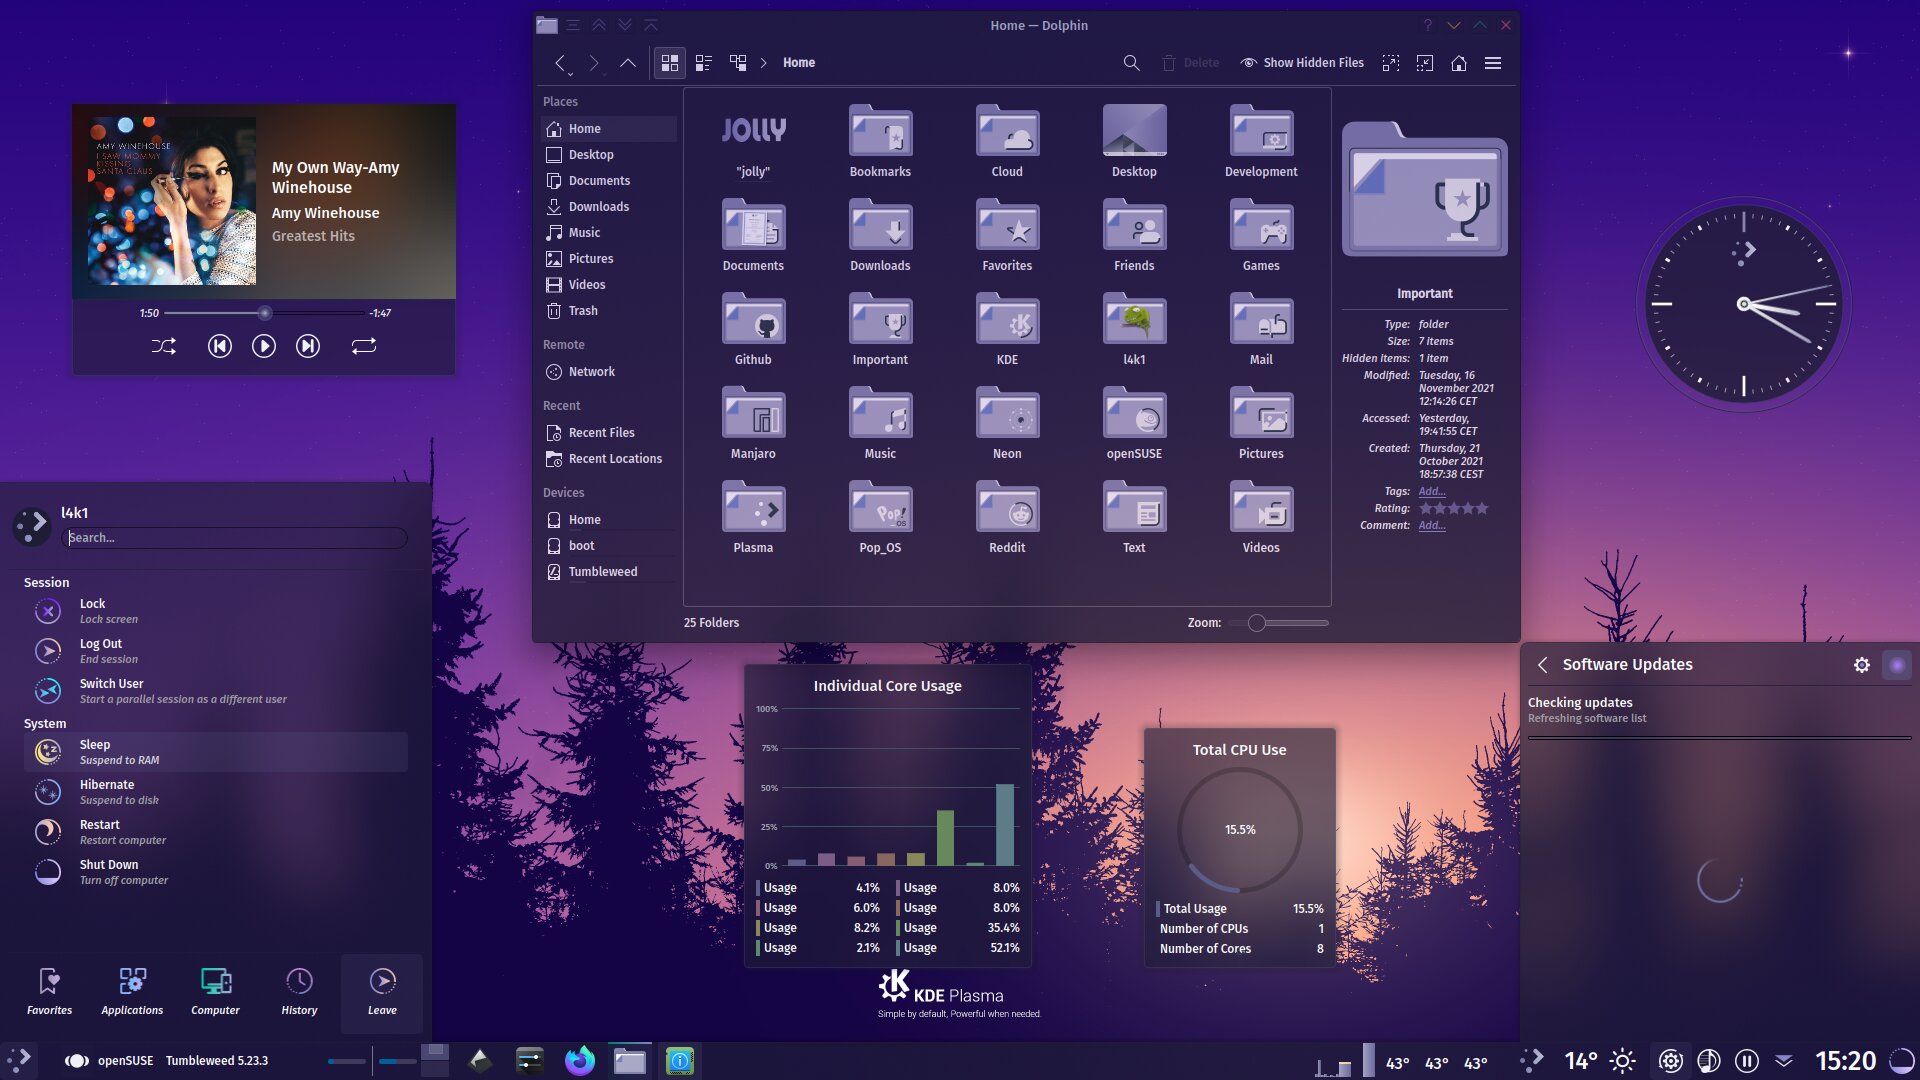This screenshot has height=1080, width=1920.
Task: Switch to History tab in launcher
Action: click(299, 993)
